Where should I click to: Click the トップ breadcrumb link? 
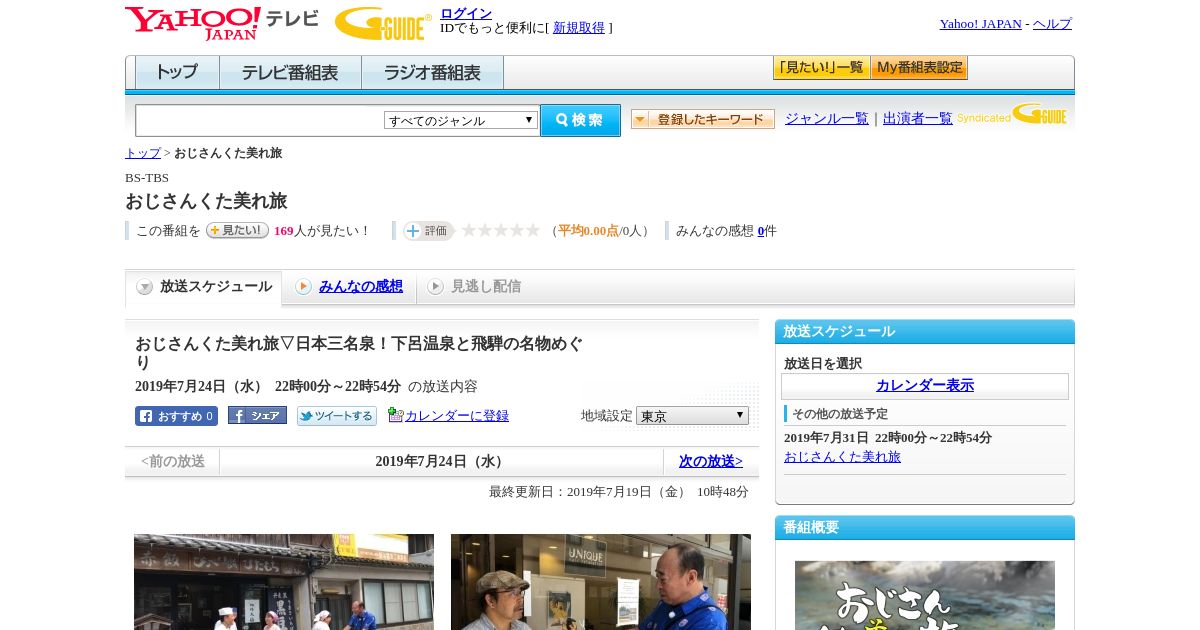click(143, 153)
